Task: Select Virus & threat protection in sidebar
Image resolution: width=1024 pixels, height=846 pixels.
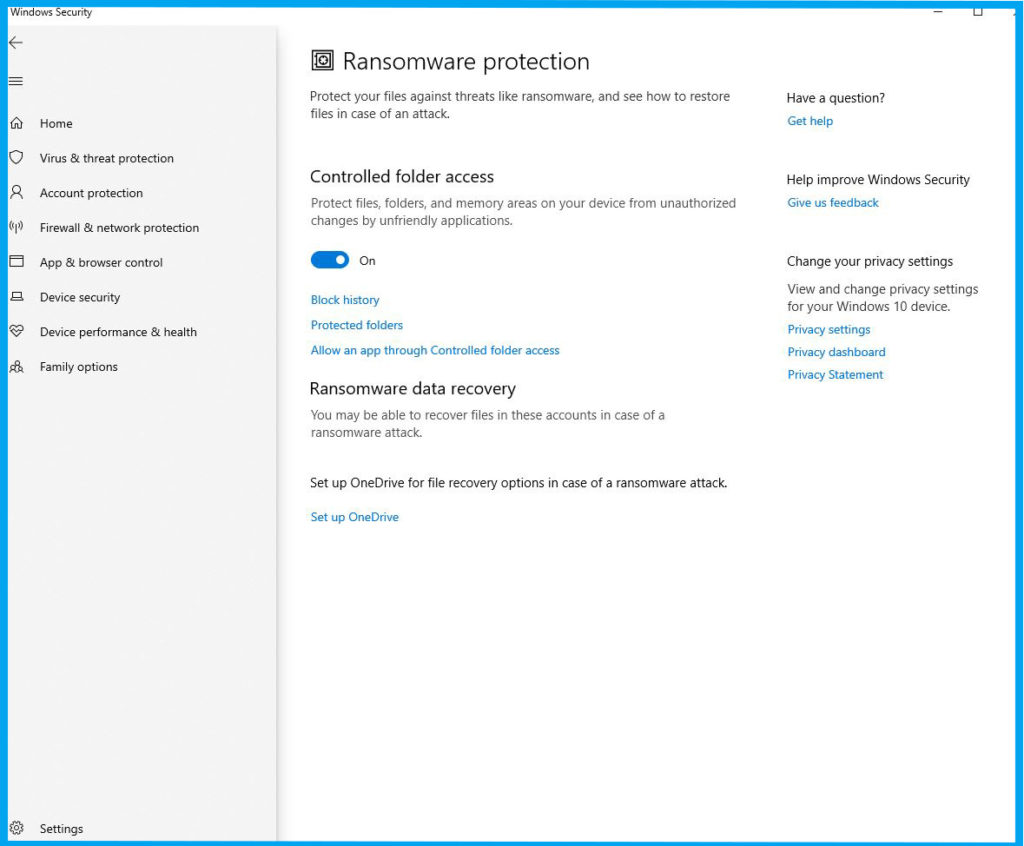Action: 106,158
